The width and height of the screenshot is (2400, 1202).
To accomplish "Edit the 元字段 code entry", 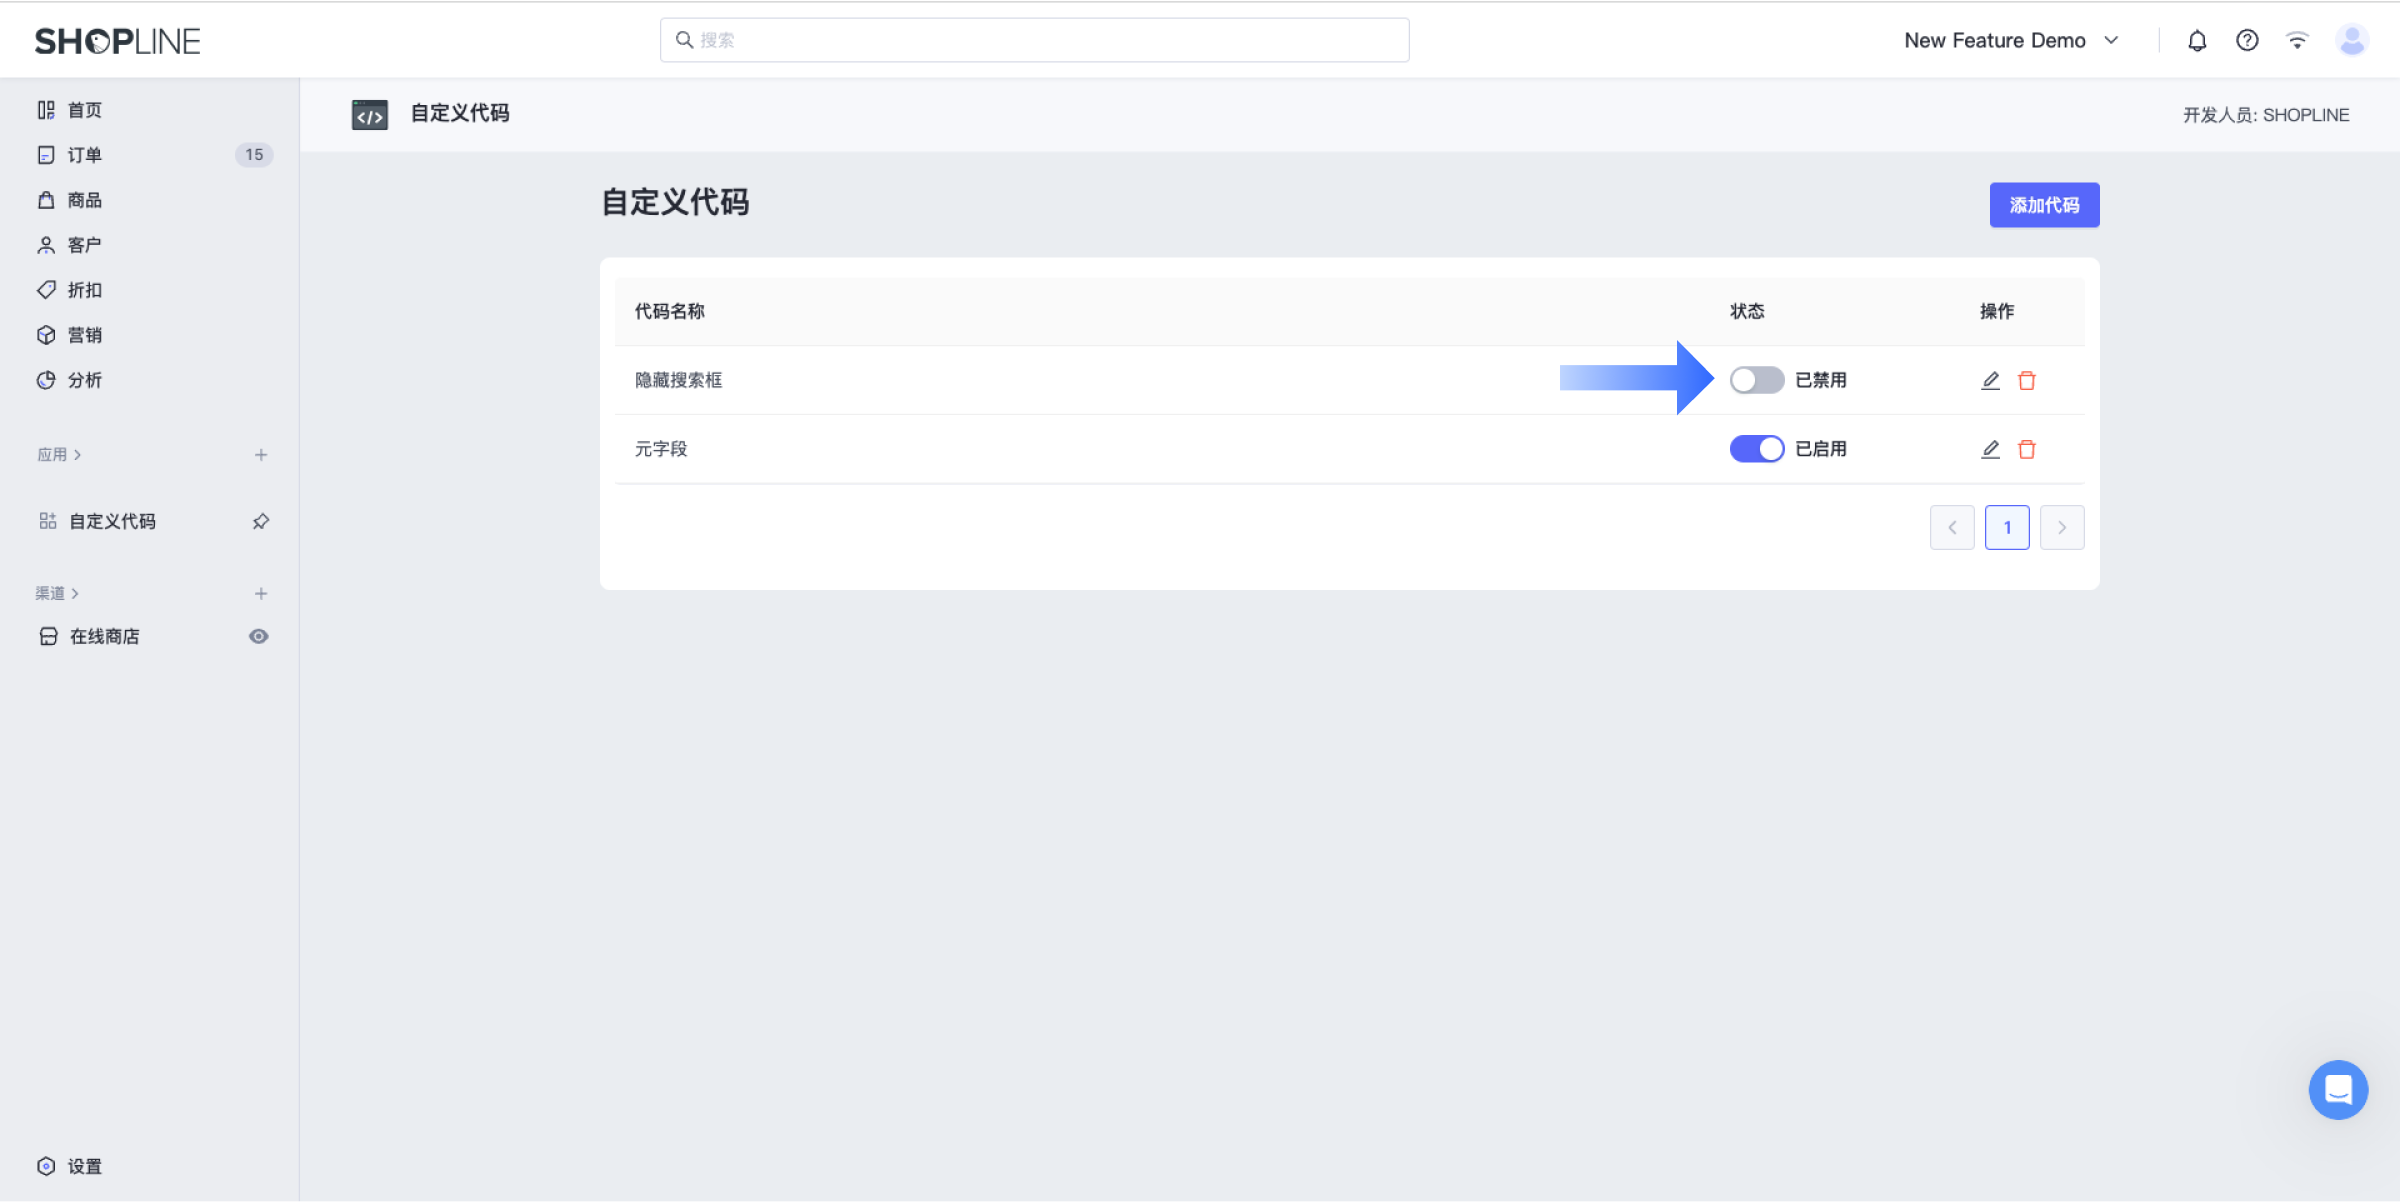I will [1990, 449].
